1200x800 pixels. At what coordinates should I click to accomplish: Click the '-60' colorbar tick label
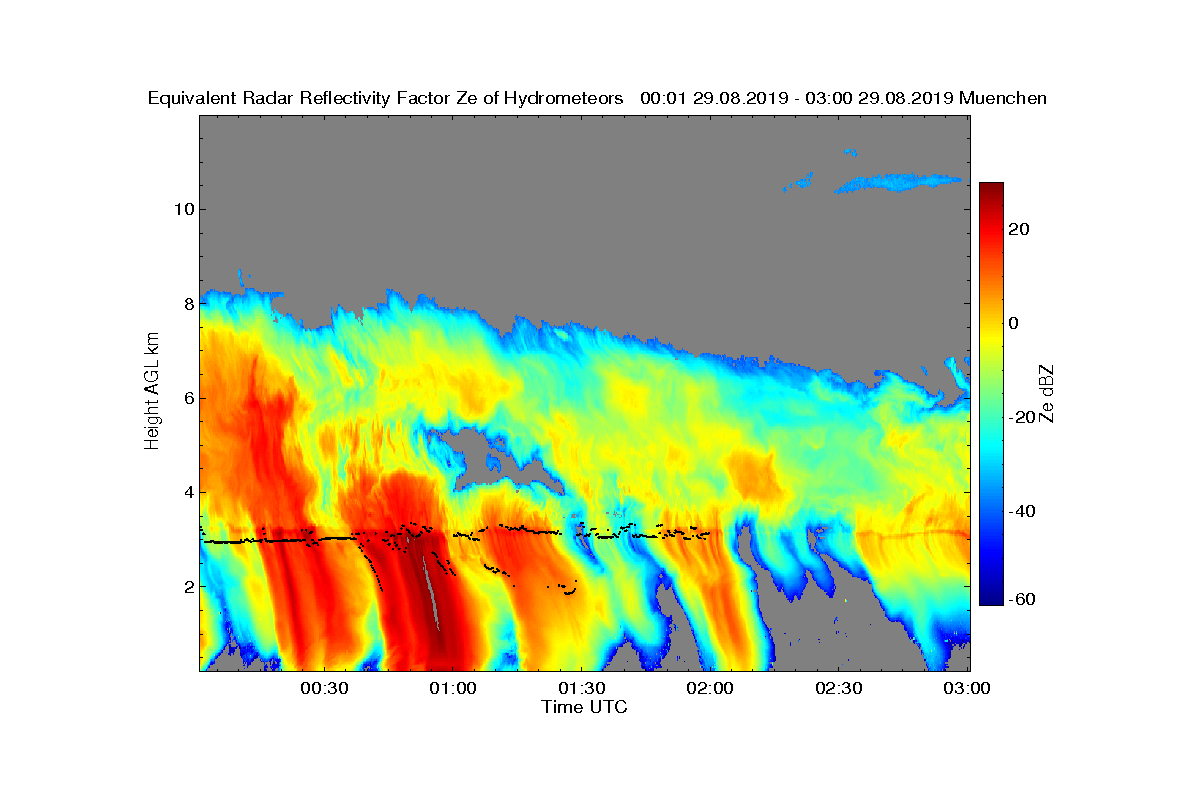pos(1022,599)
